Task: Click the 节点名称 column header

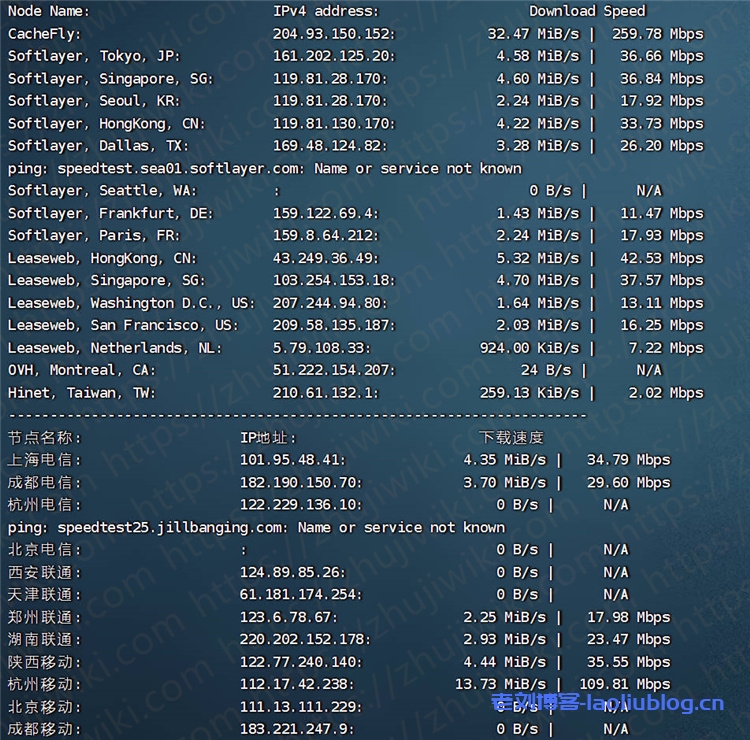Action: tap(45, 437)
